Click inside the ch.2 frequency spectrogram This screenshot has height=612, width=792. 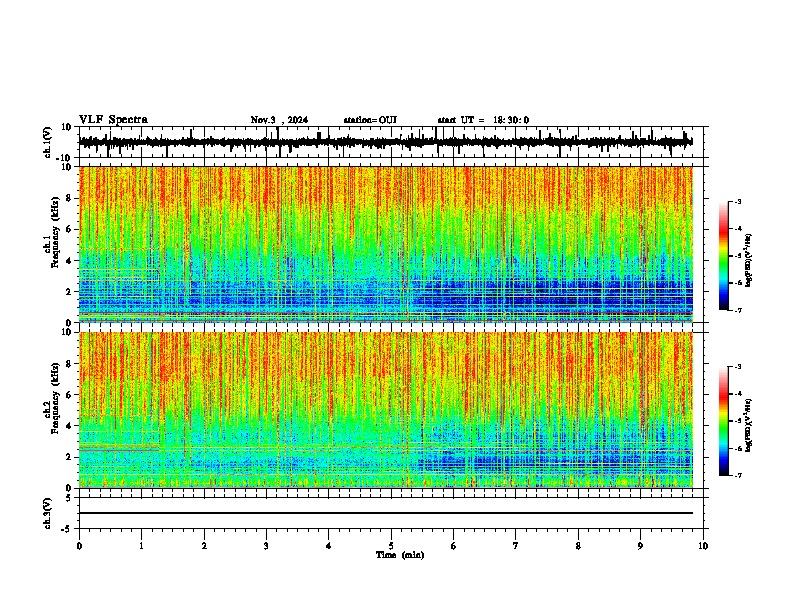[386, 410]
